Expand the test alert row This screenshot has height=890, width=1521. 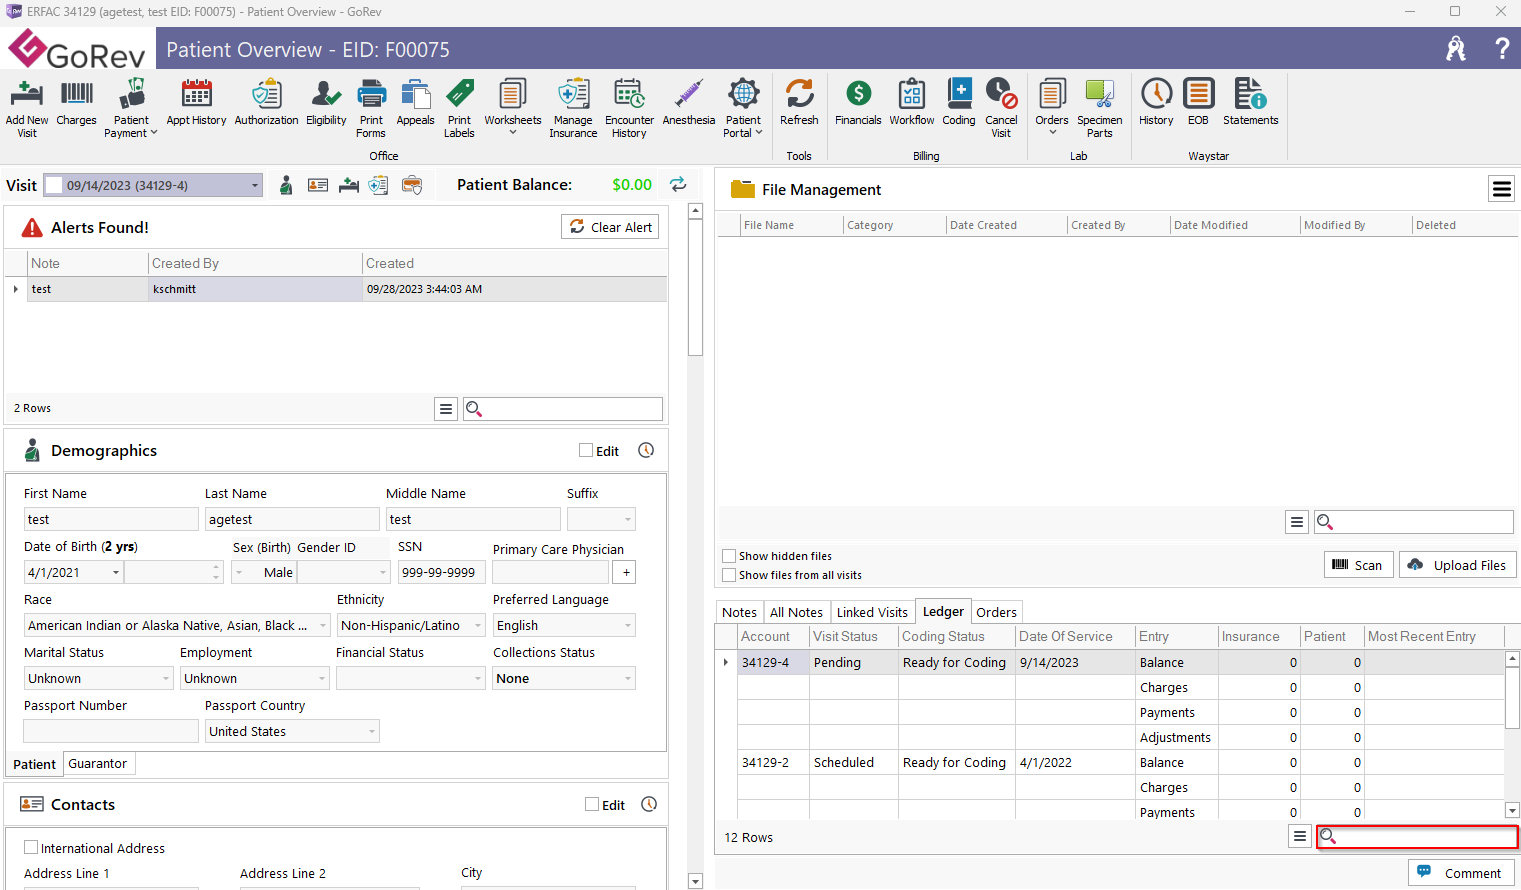(15, 289)
